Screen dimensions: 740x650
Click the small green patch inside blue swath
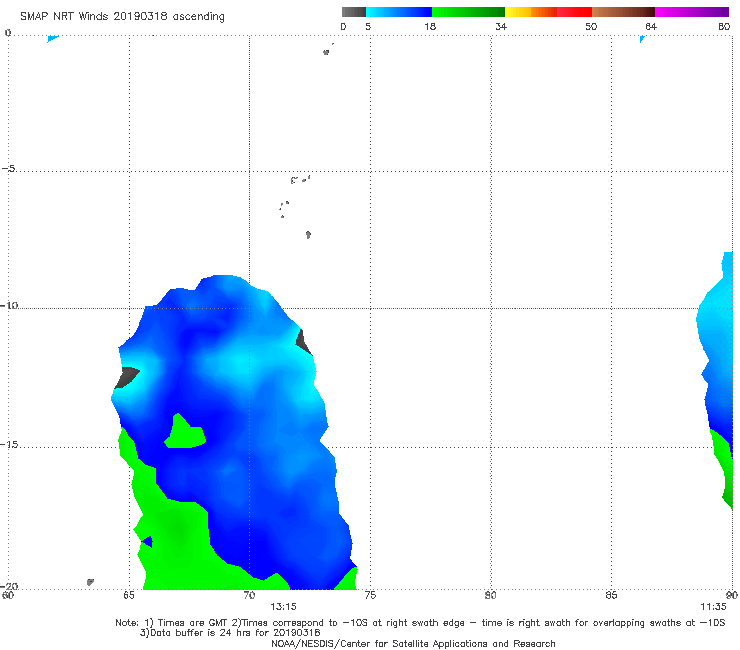point(186,434)
